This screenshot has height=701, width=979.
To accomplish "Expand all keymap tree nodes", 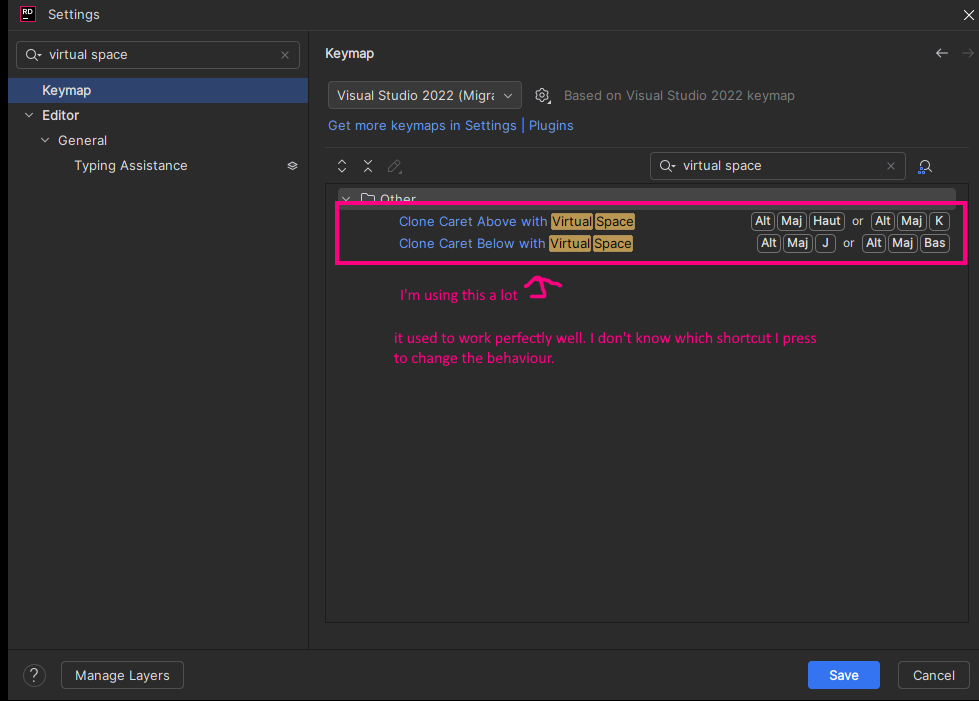I will click(342, 166).
